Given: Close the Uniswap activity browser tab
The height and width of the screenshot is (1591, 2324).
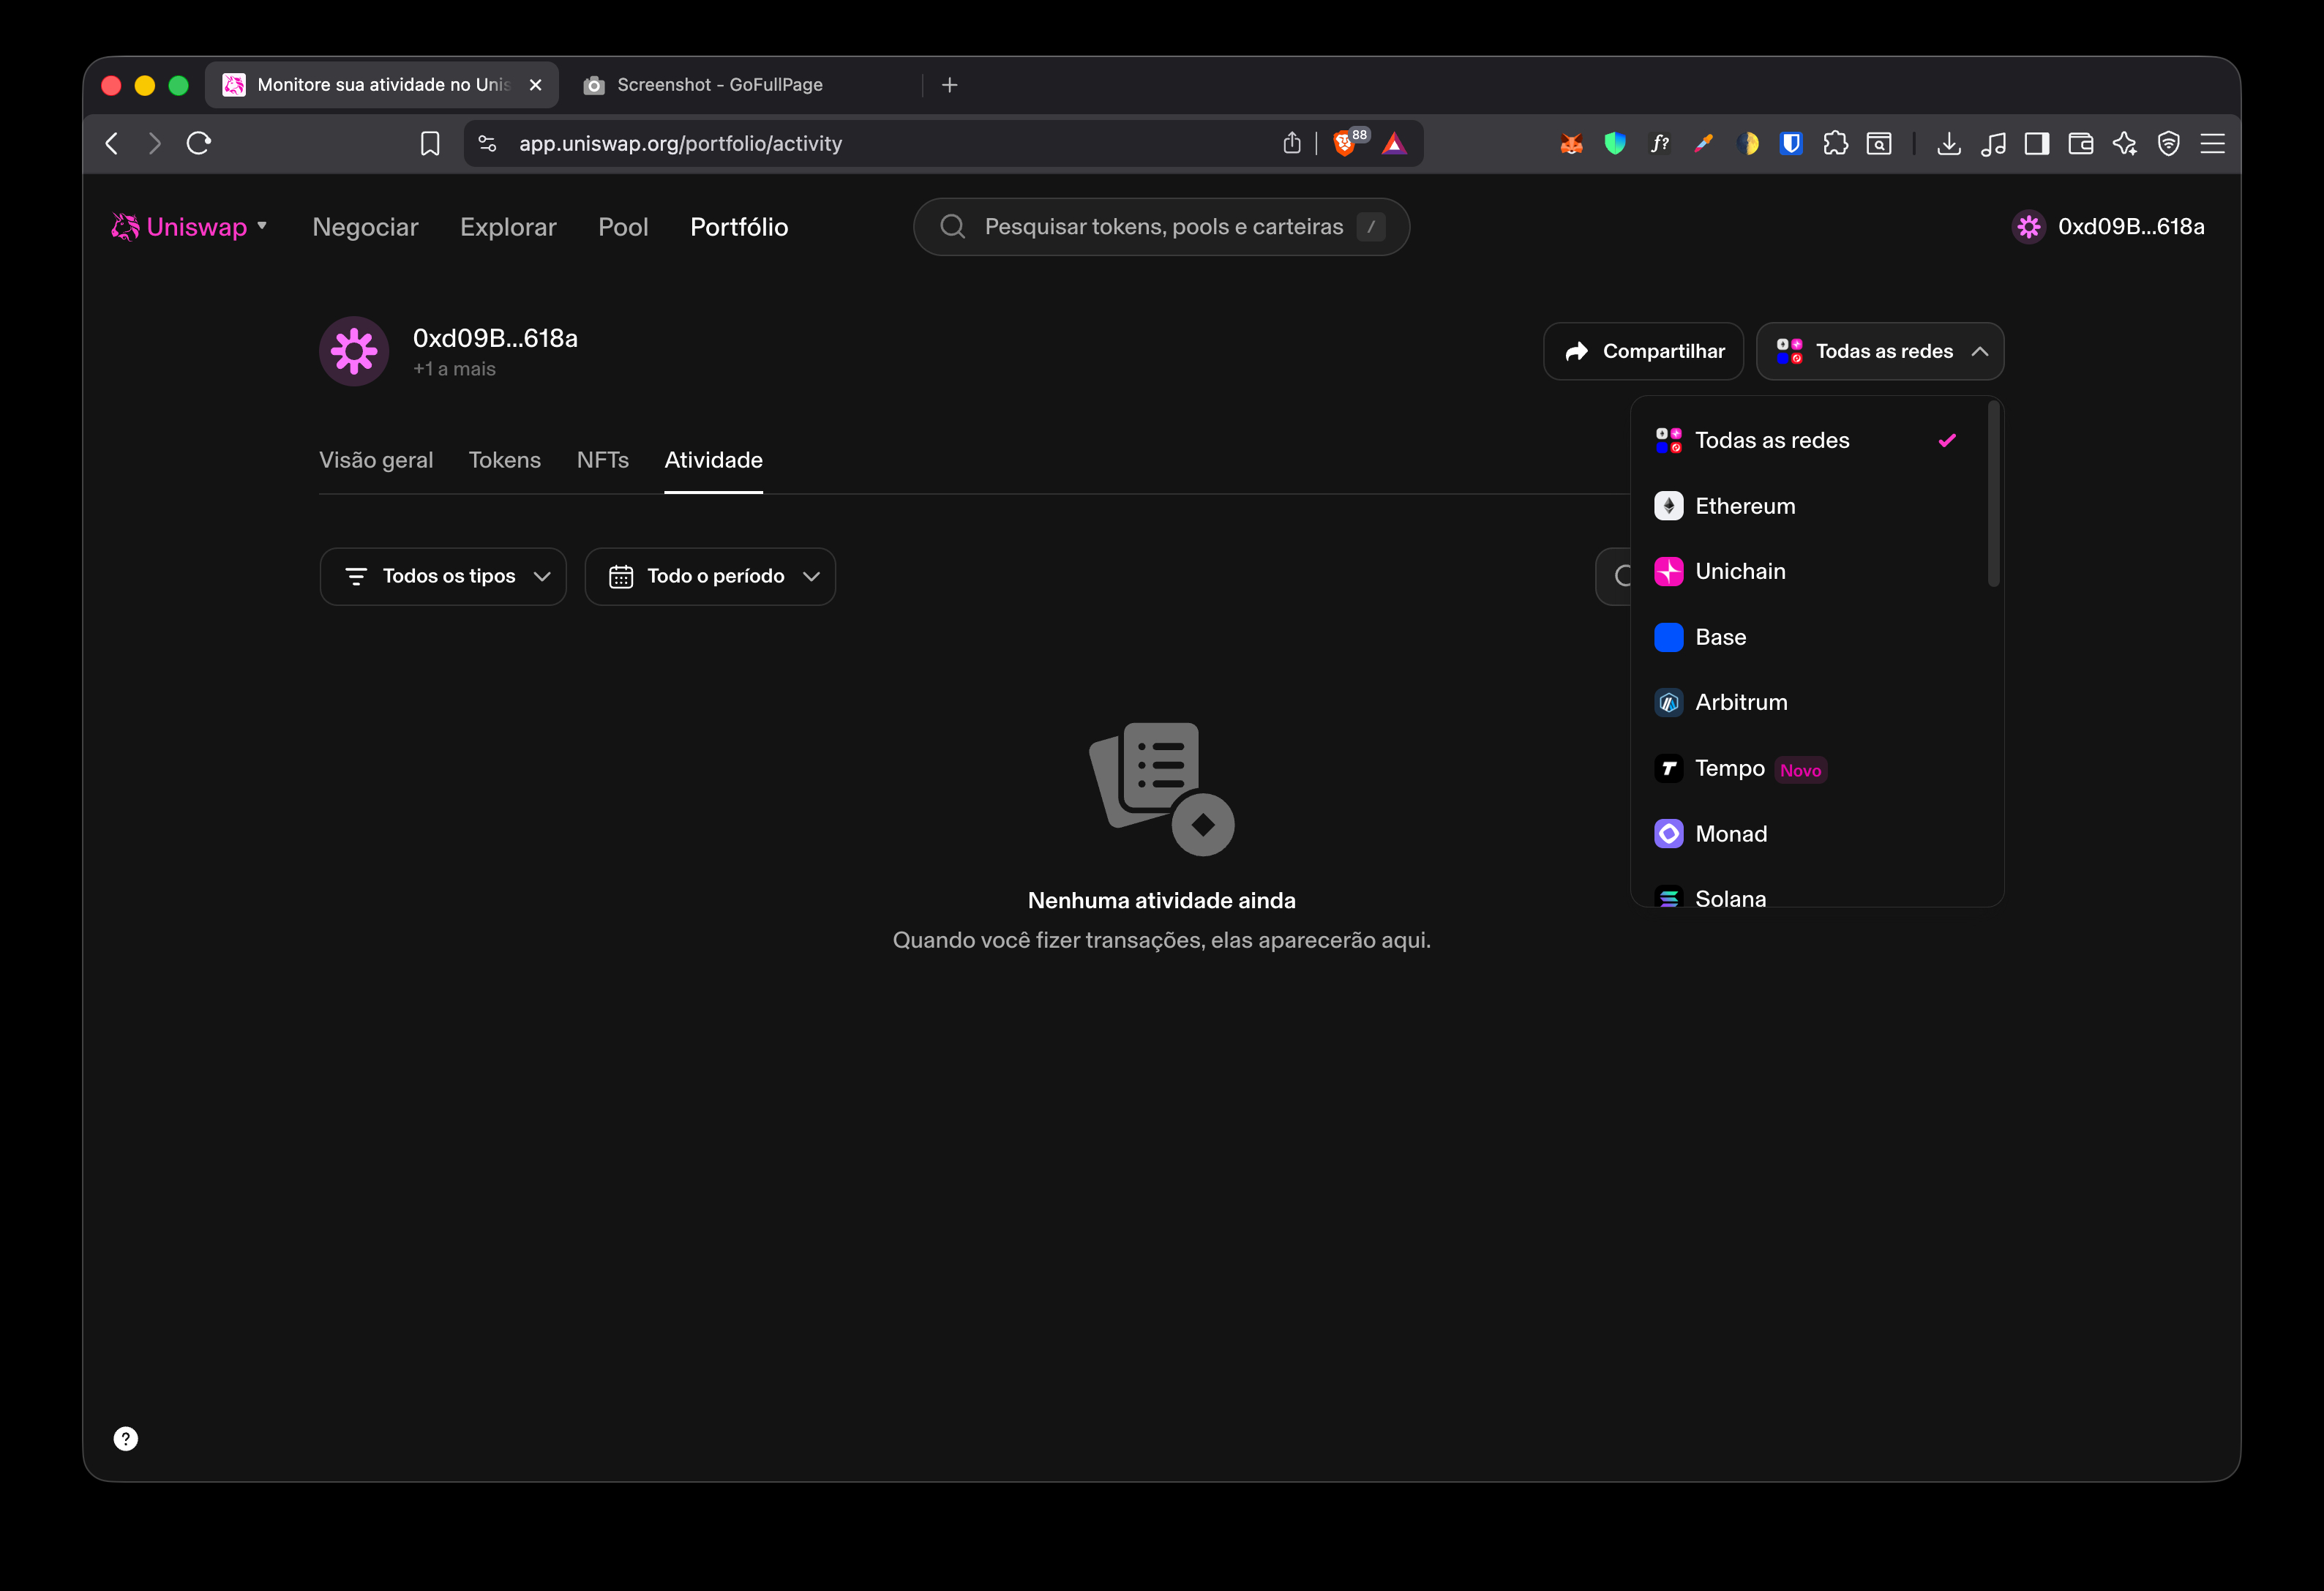Looking at the screenshot, I should [x=536, y=85].
